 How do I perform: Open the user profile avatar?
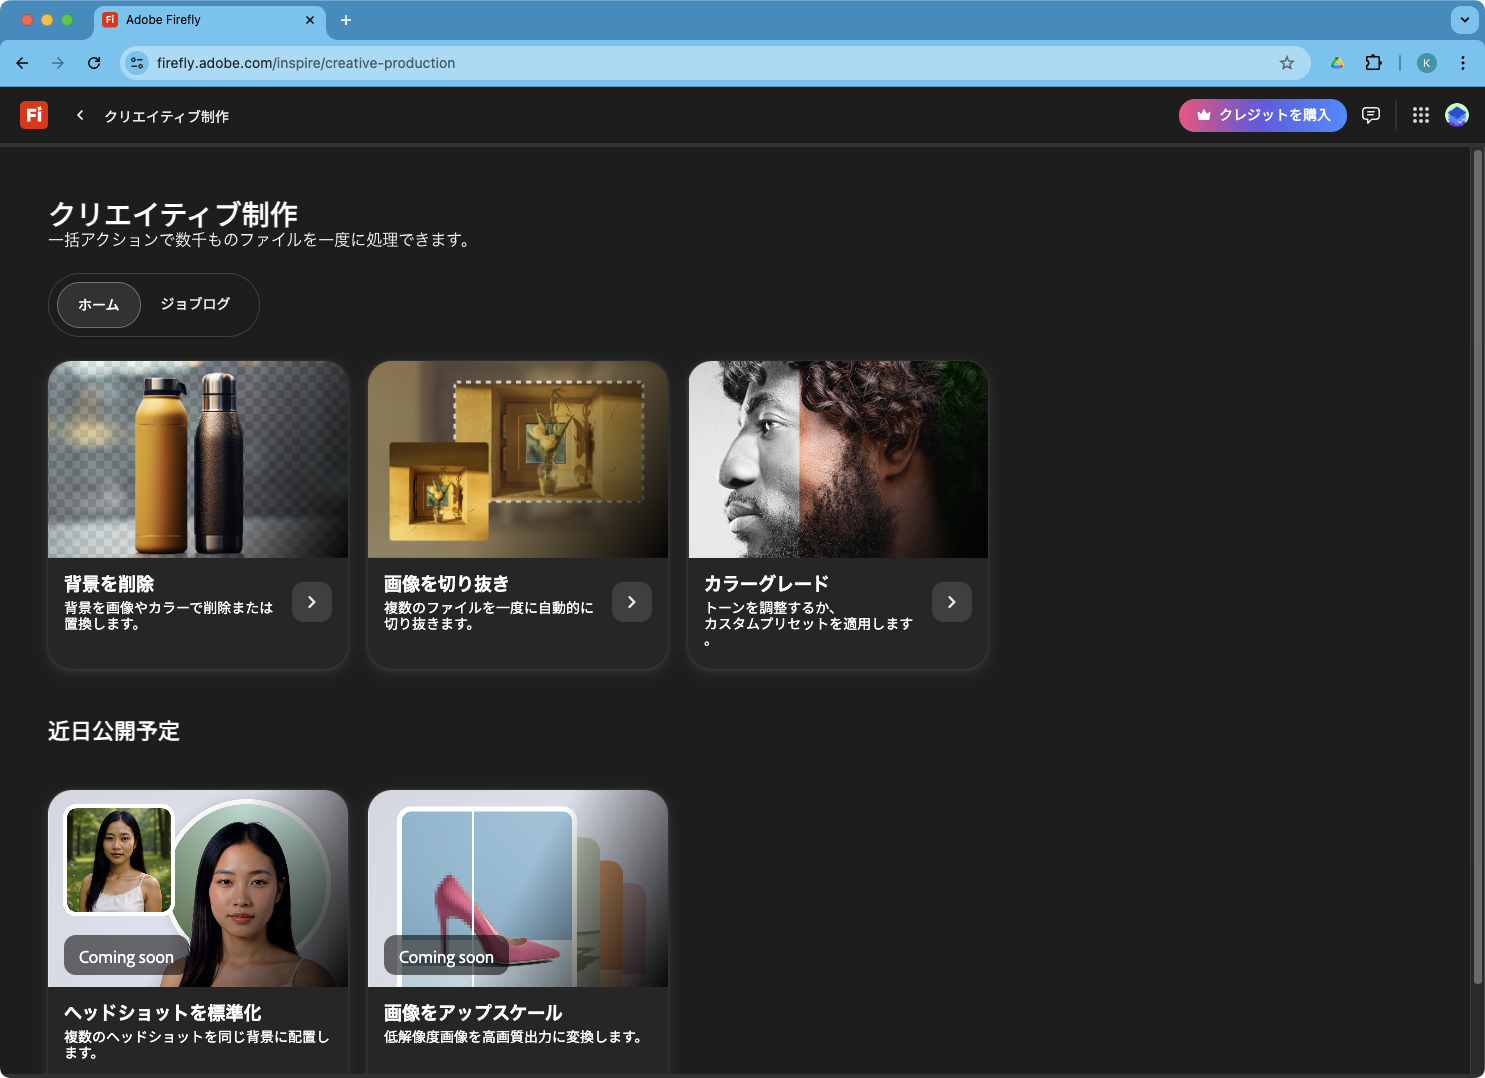(1457, 115)
